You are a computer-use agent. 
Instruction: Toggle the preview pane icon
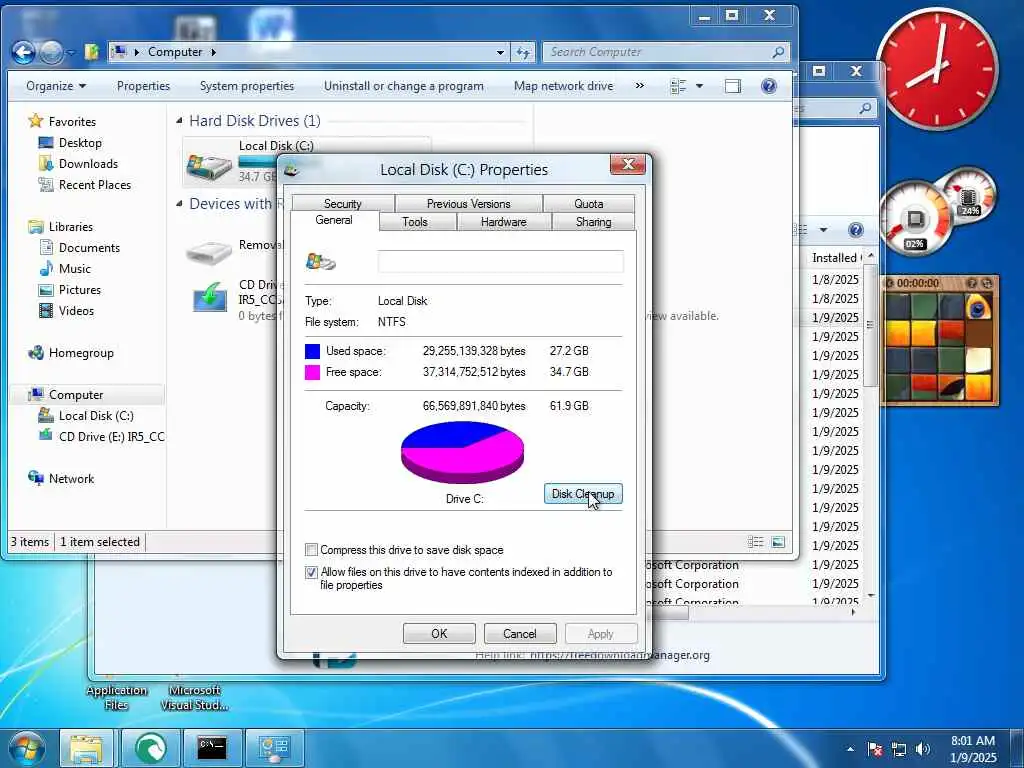[x=733, y=86]
